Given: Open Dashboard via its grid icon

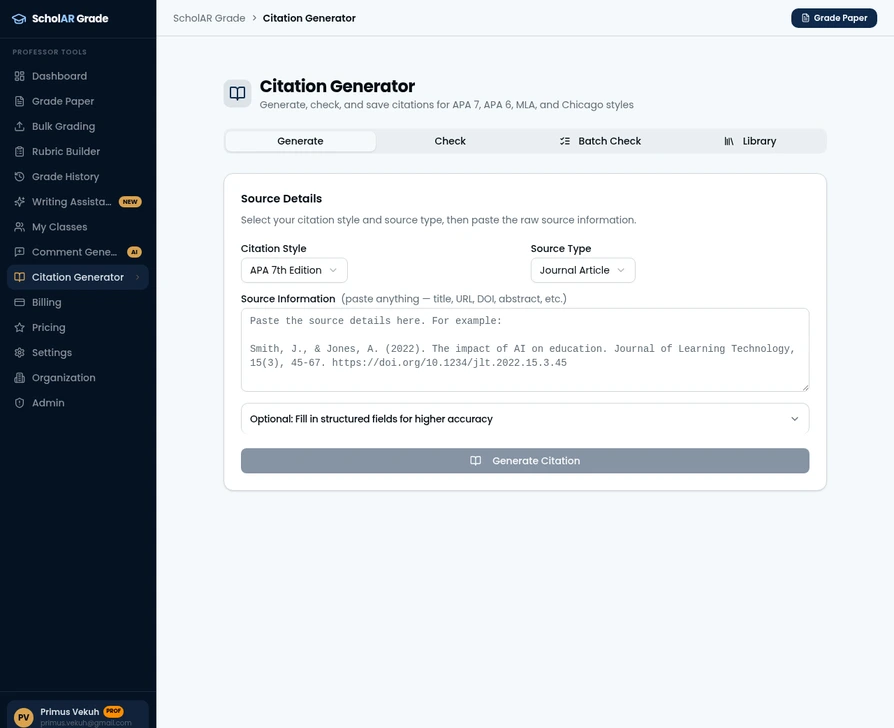Looking at the screenshot, I should 19,76.
